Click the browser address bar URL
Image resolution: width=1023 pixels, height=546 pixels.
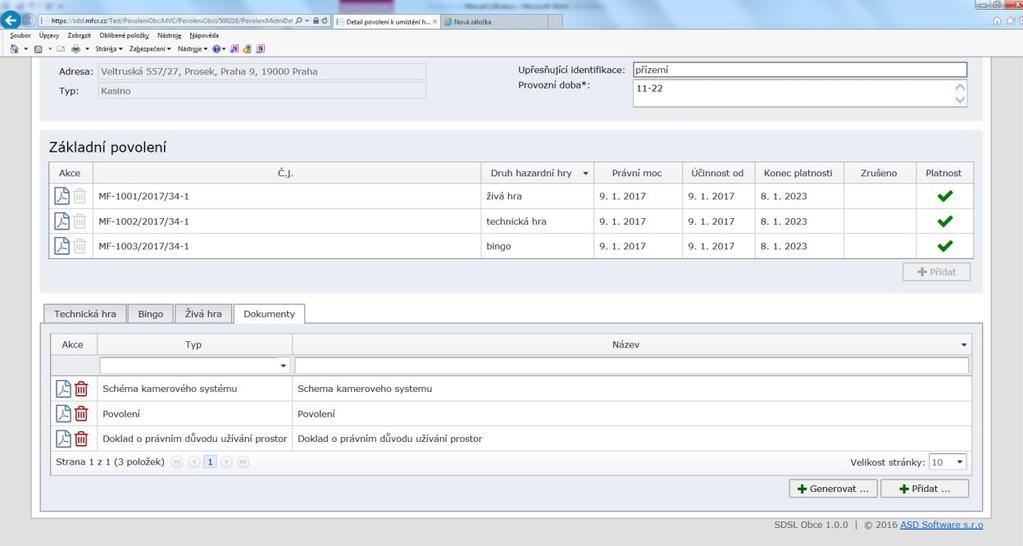pyautogui.click(x=171, y=21)
